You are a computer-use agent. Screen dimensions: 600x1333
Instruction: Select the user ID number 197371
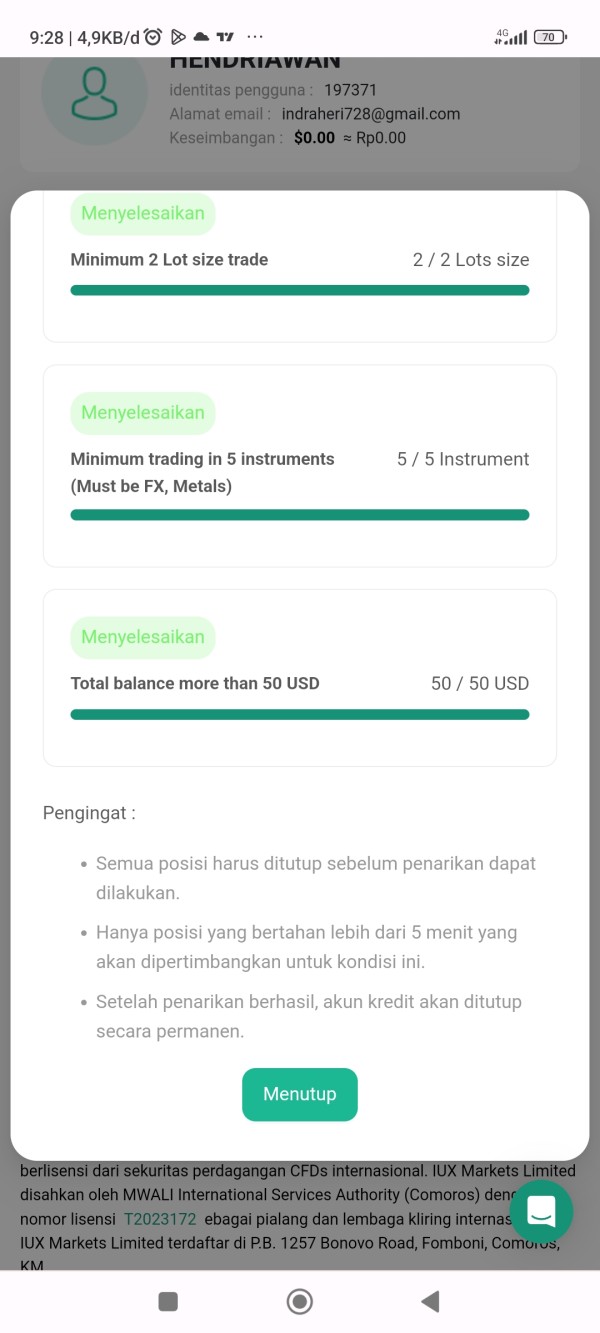pos(350,90)
